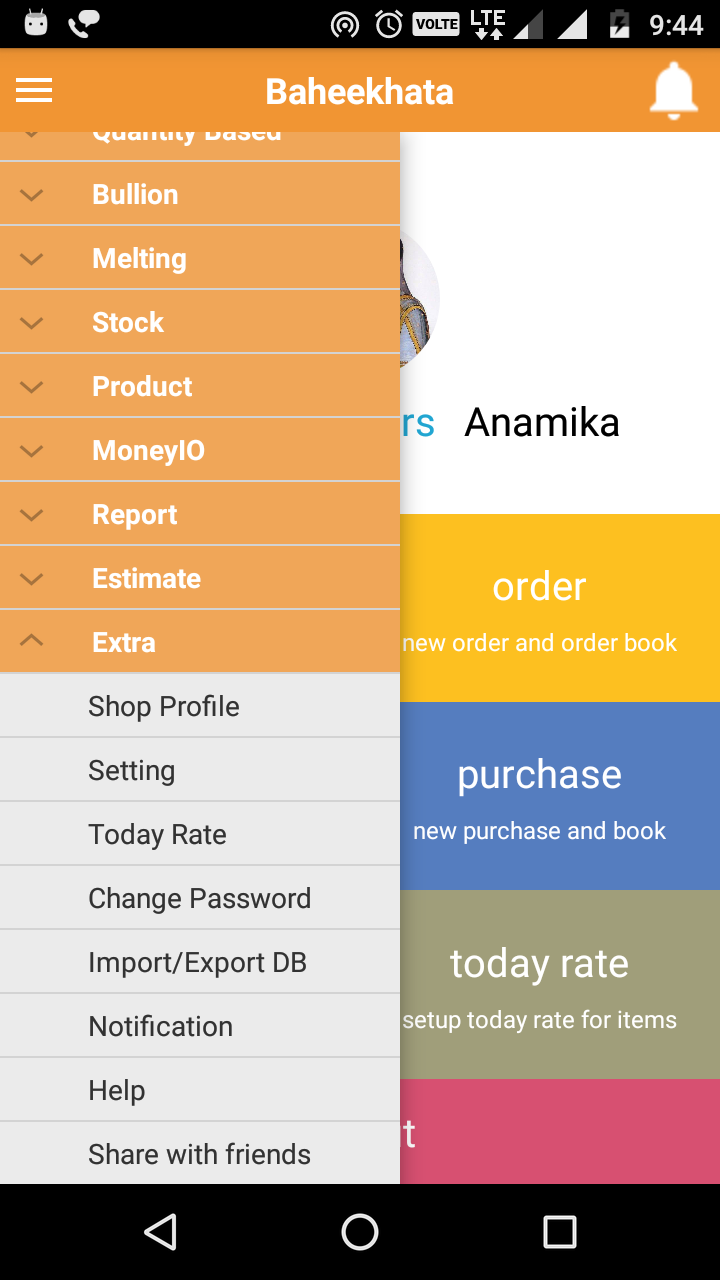Tap the blue purchase tile
720x1280 pixels.
pyautogui.click(x=560, y=796)
